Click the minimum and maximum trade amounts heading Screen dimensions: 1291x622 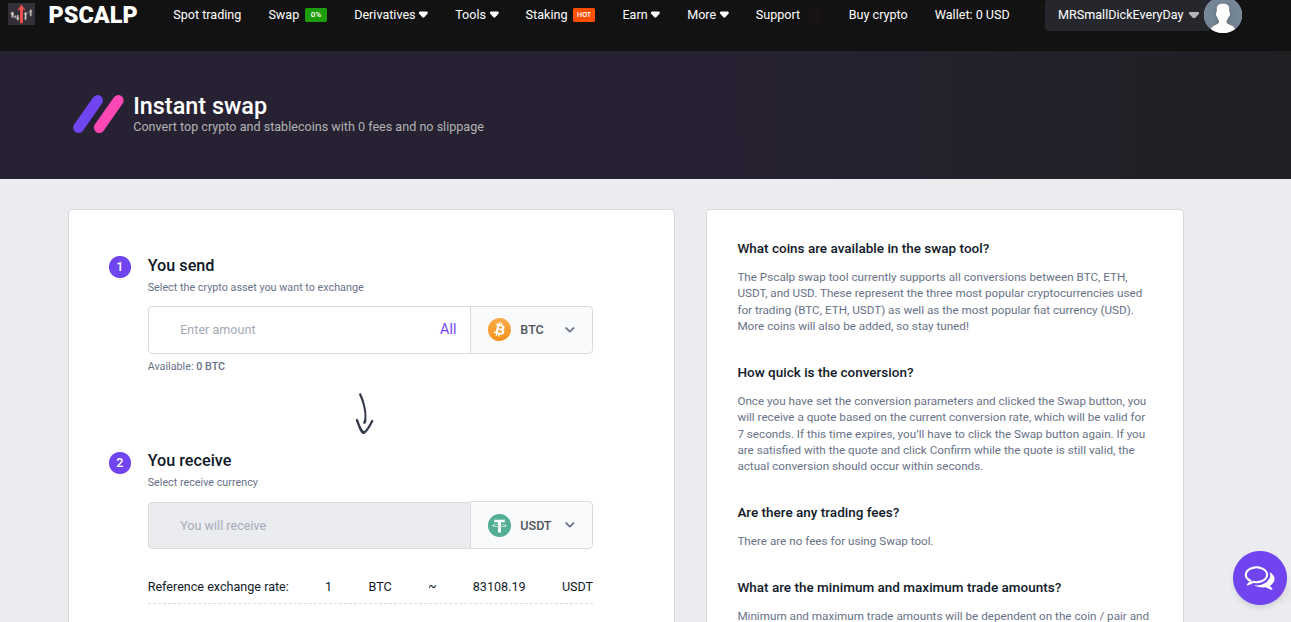click(x=899, y=588)
